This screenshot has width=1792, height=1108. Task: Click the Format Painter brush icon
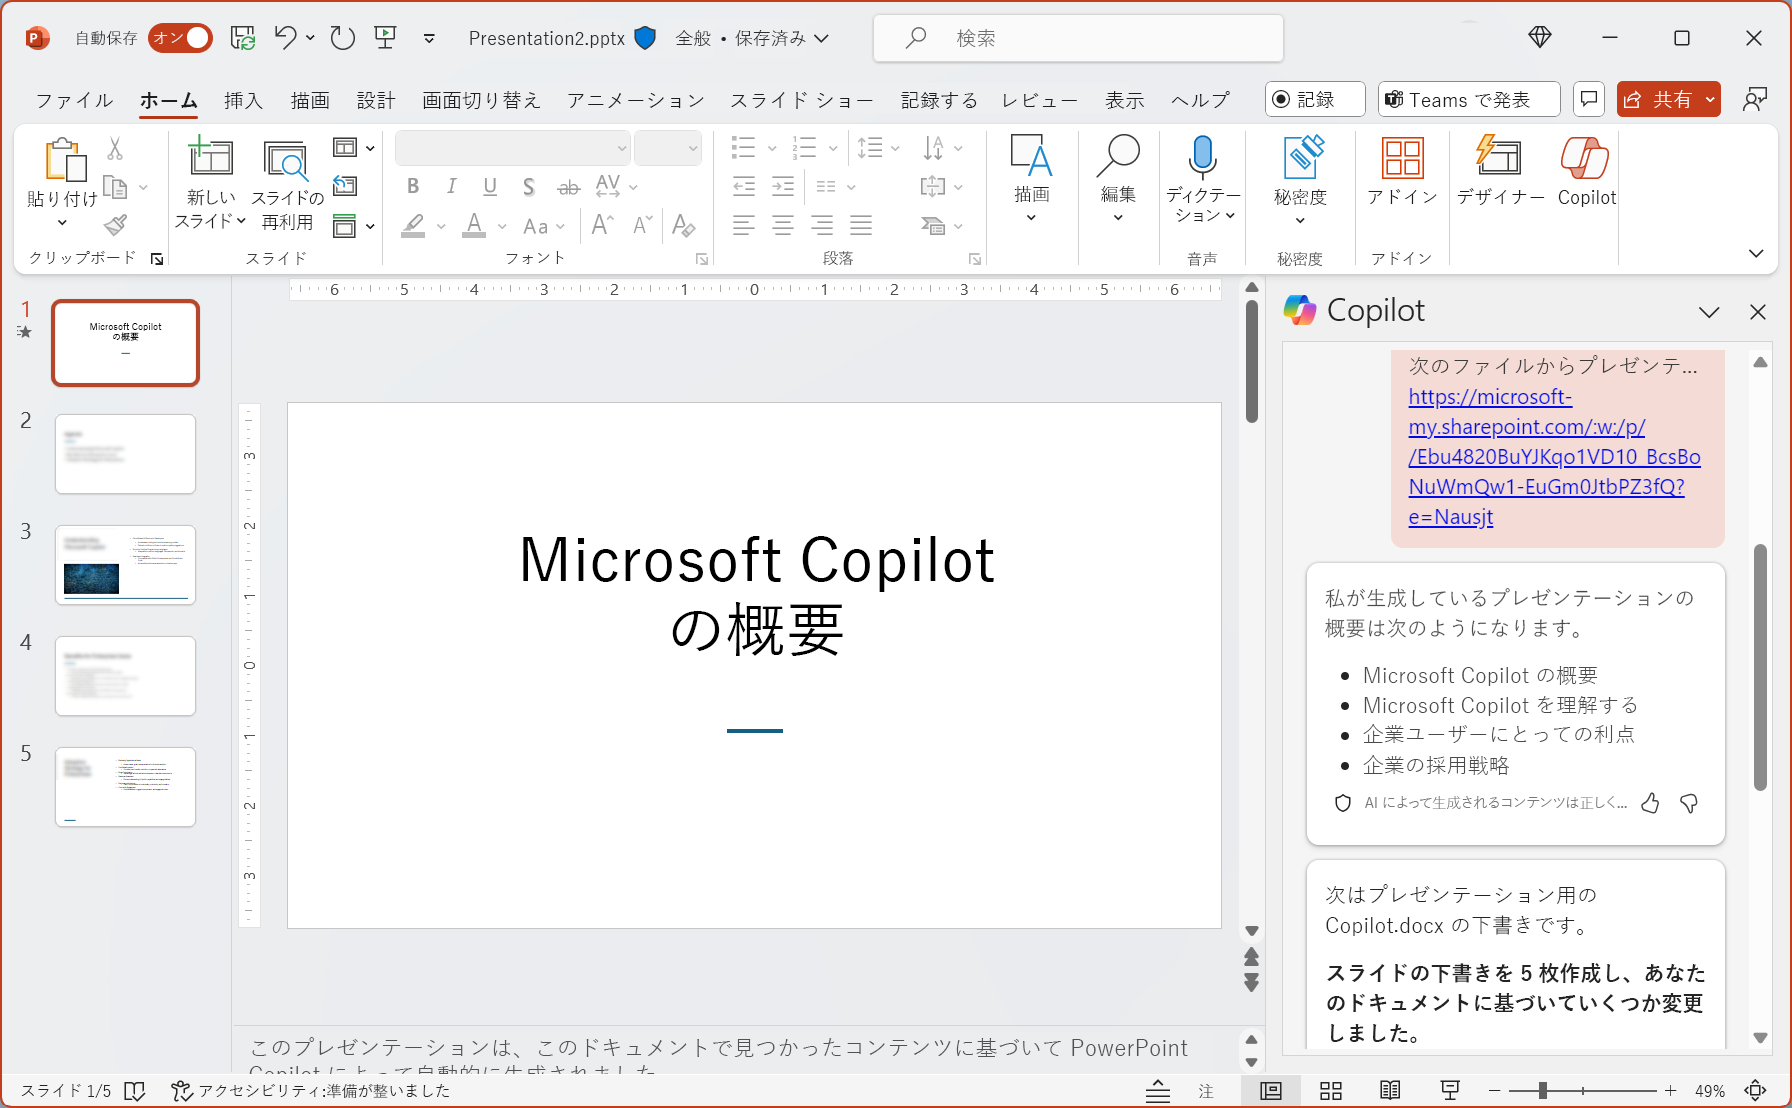tap(115, 225)
